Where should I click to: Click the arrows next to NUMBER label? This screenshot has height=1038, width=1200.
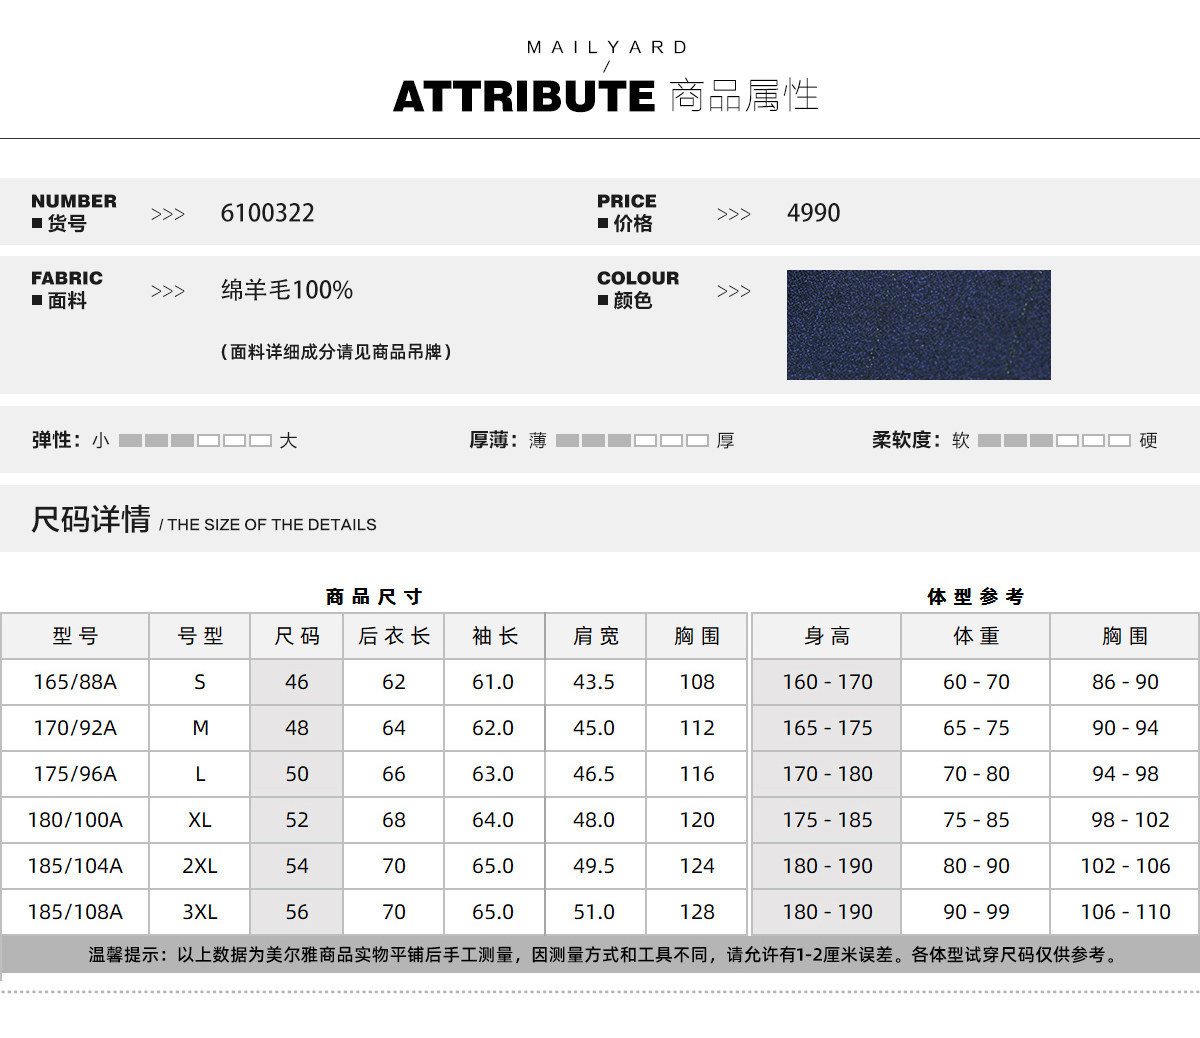168,214
